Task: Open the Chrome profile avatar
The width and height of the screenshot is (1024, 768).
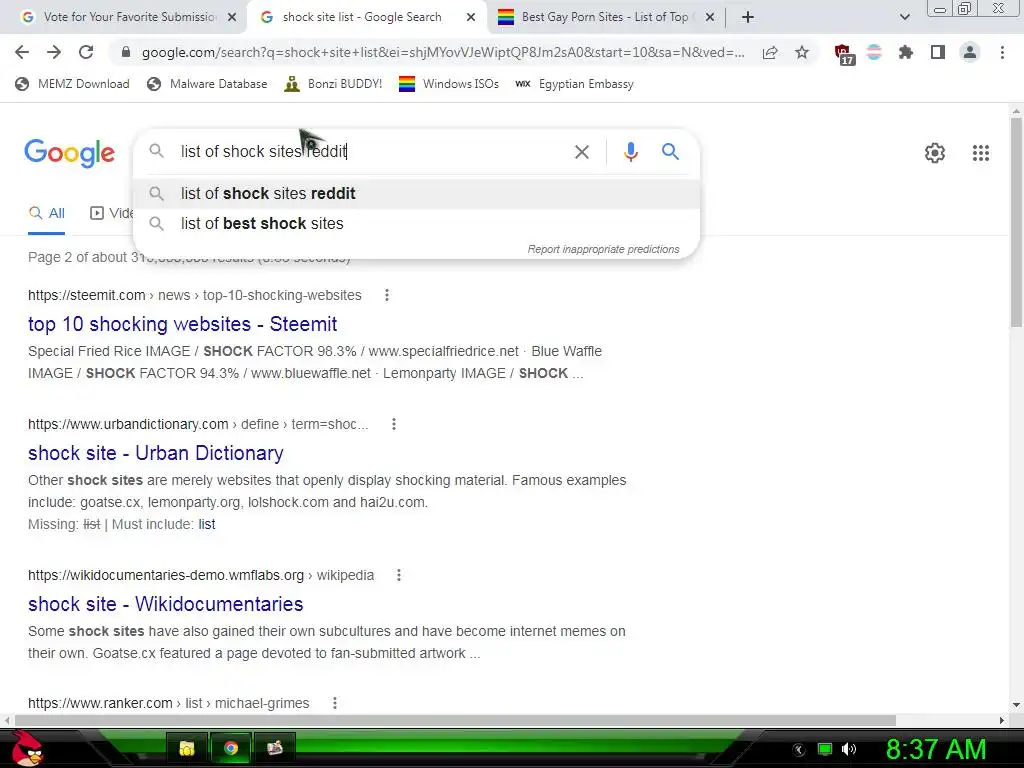Action: tap(970, 52)
